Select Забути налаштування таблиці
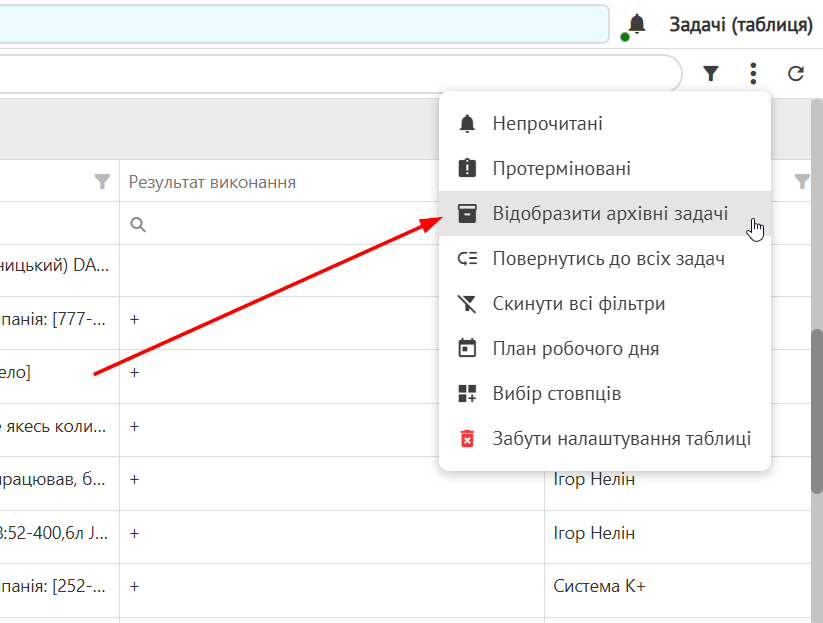The width and height of the screenshot is (823, 623). point(605,439)
